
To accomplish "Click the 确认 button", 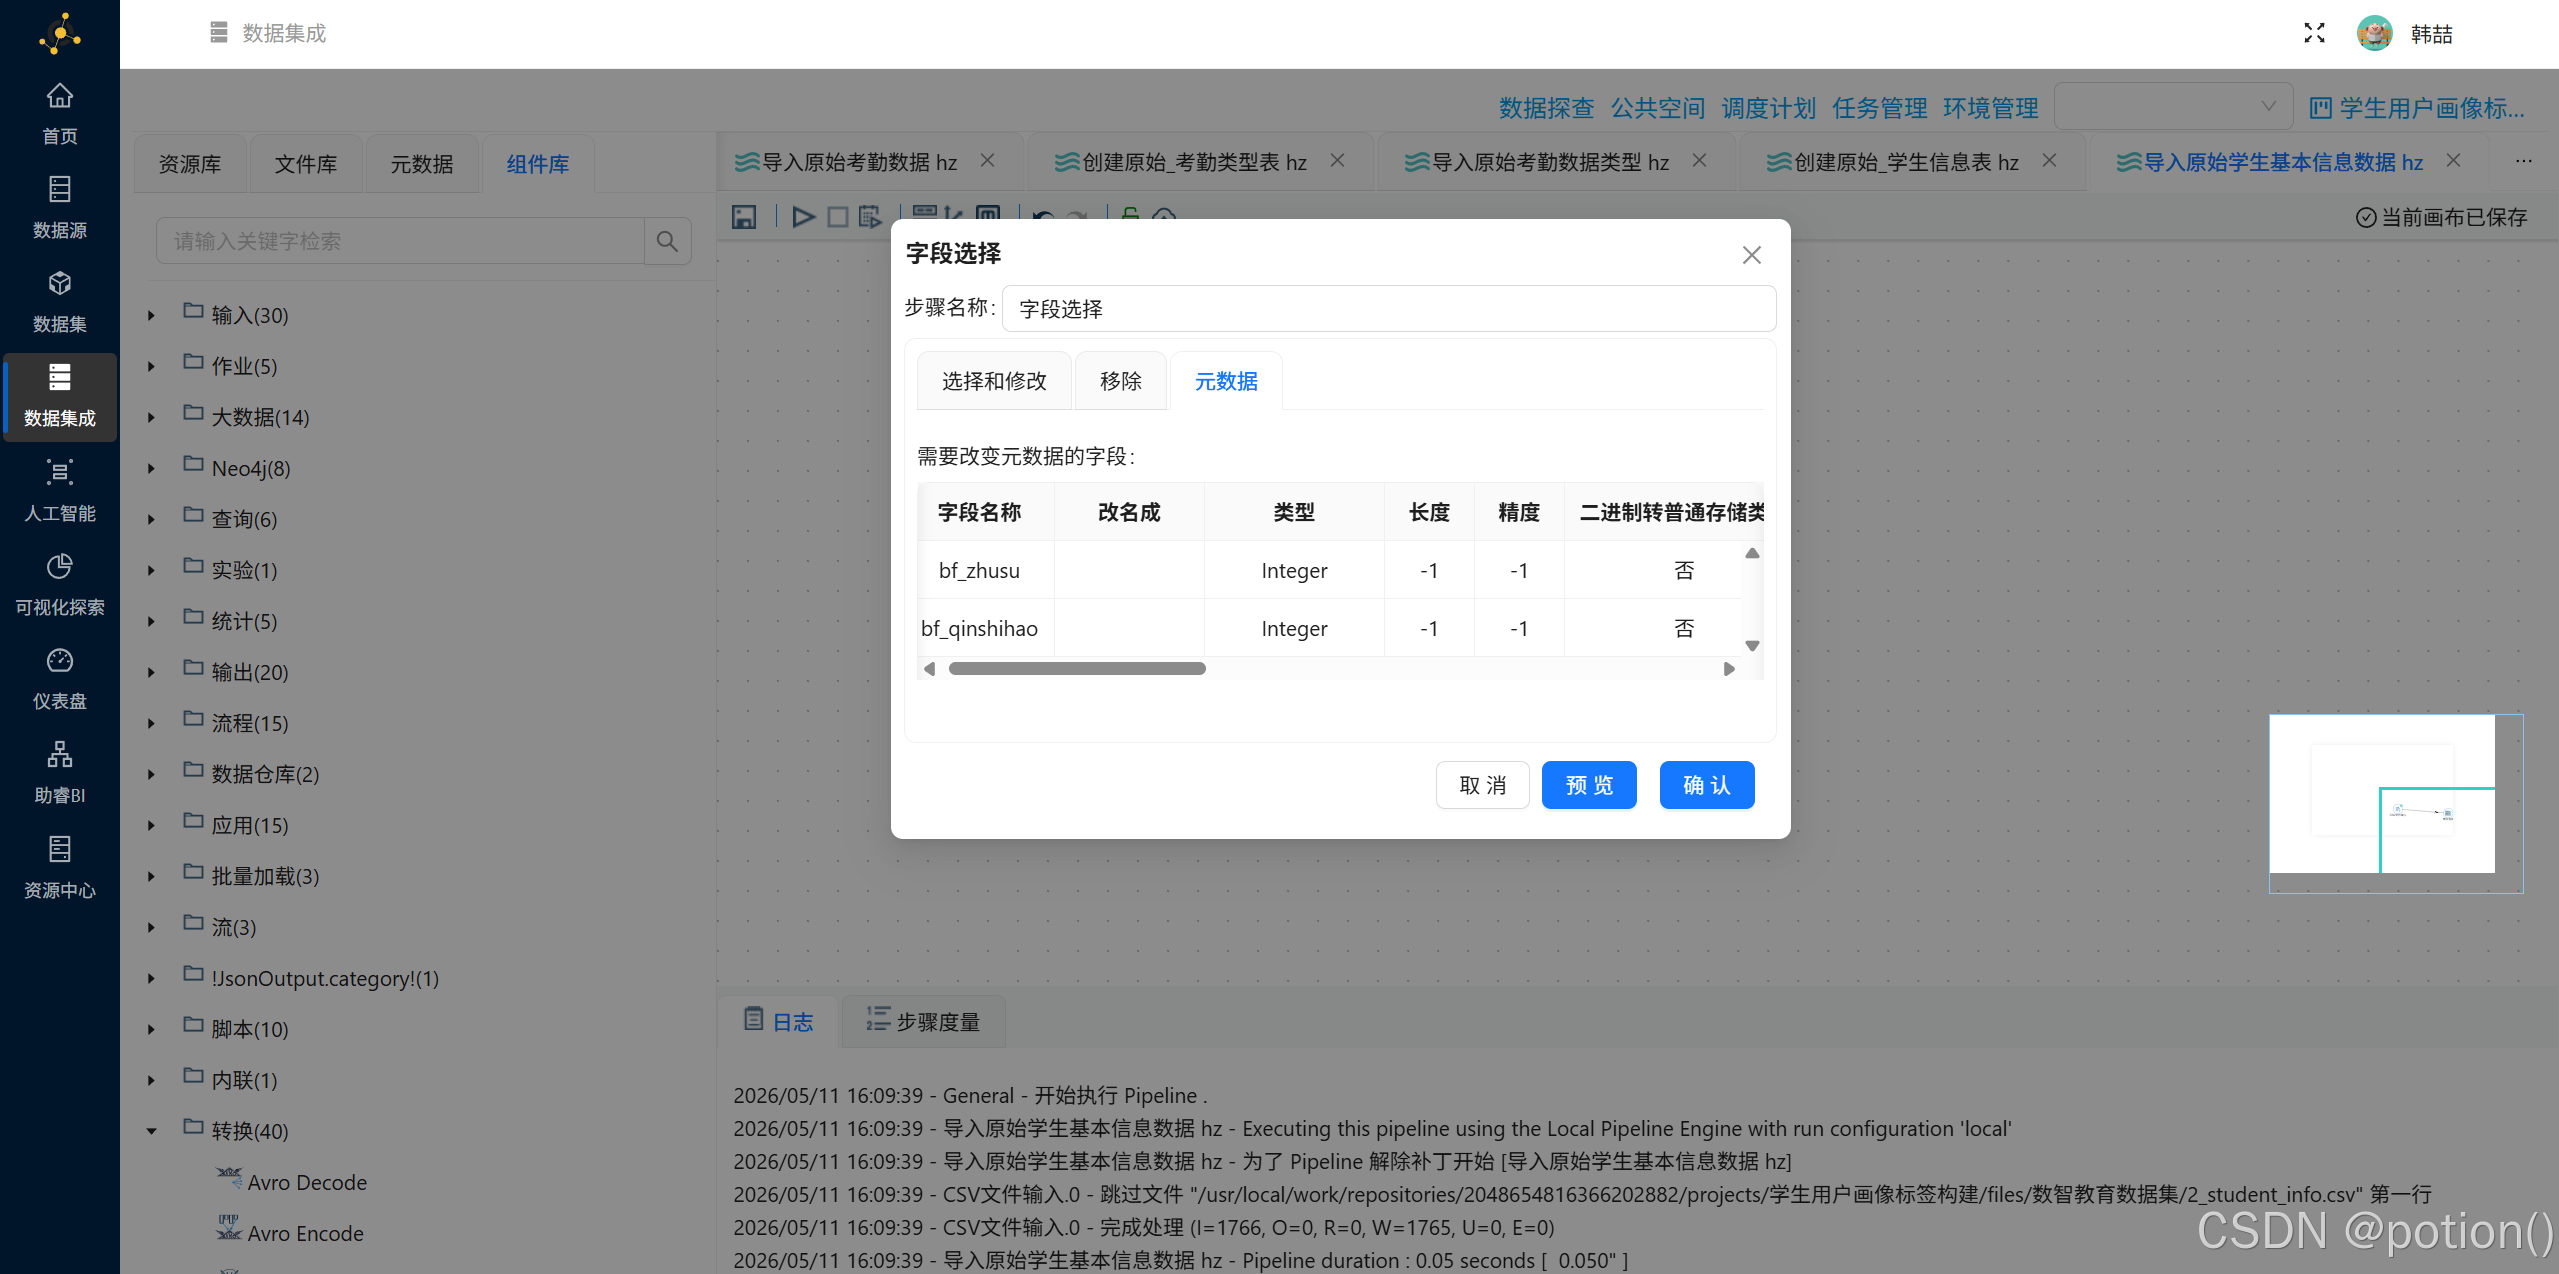I will click(x=1707, y=785).
